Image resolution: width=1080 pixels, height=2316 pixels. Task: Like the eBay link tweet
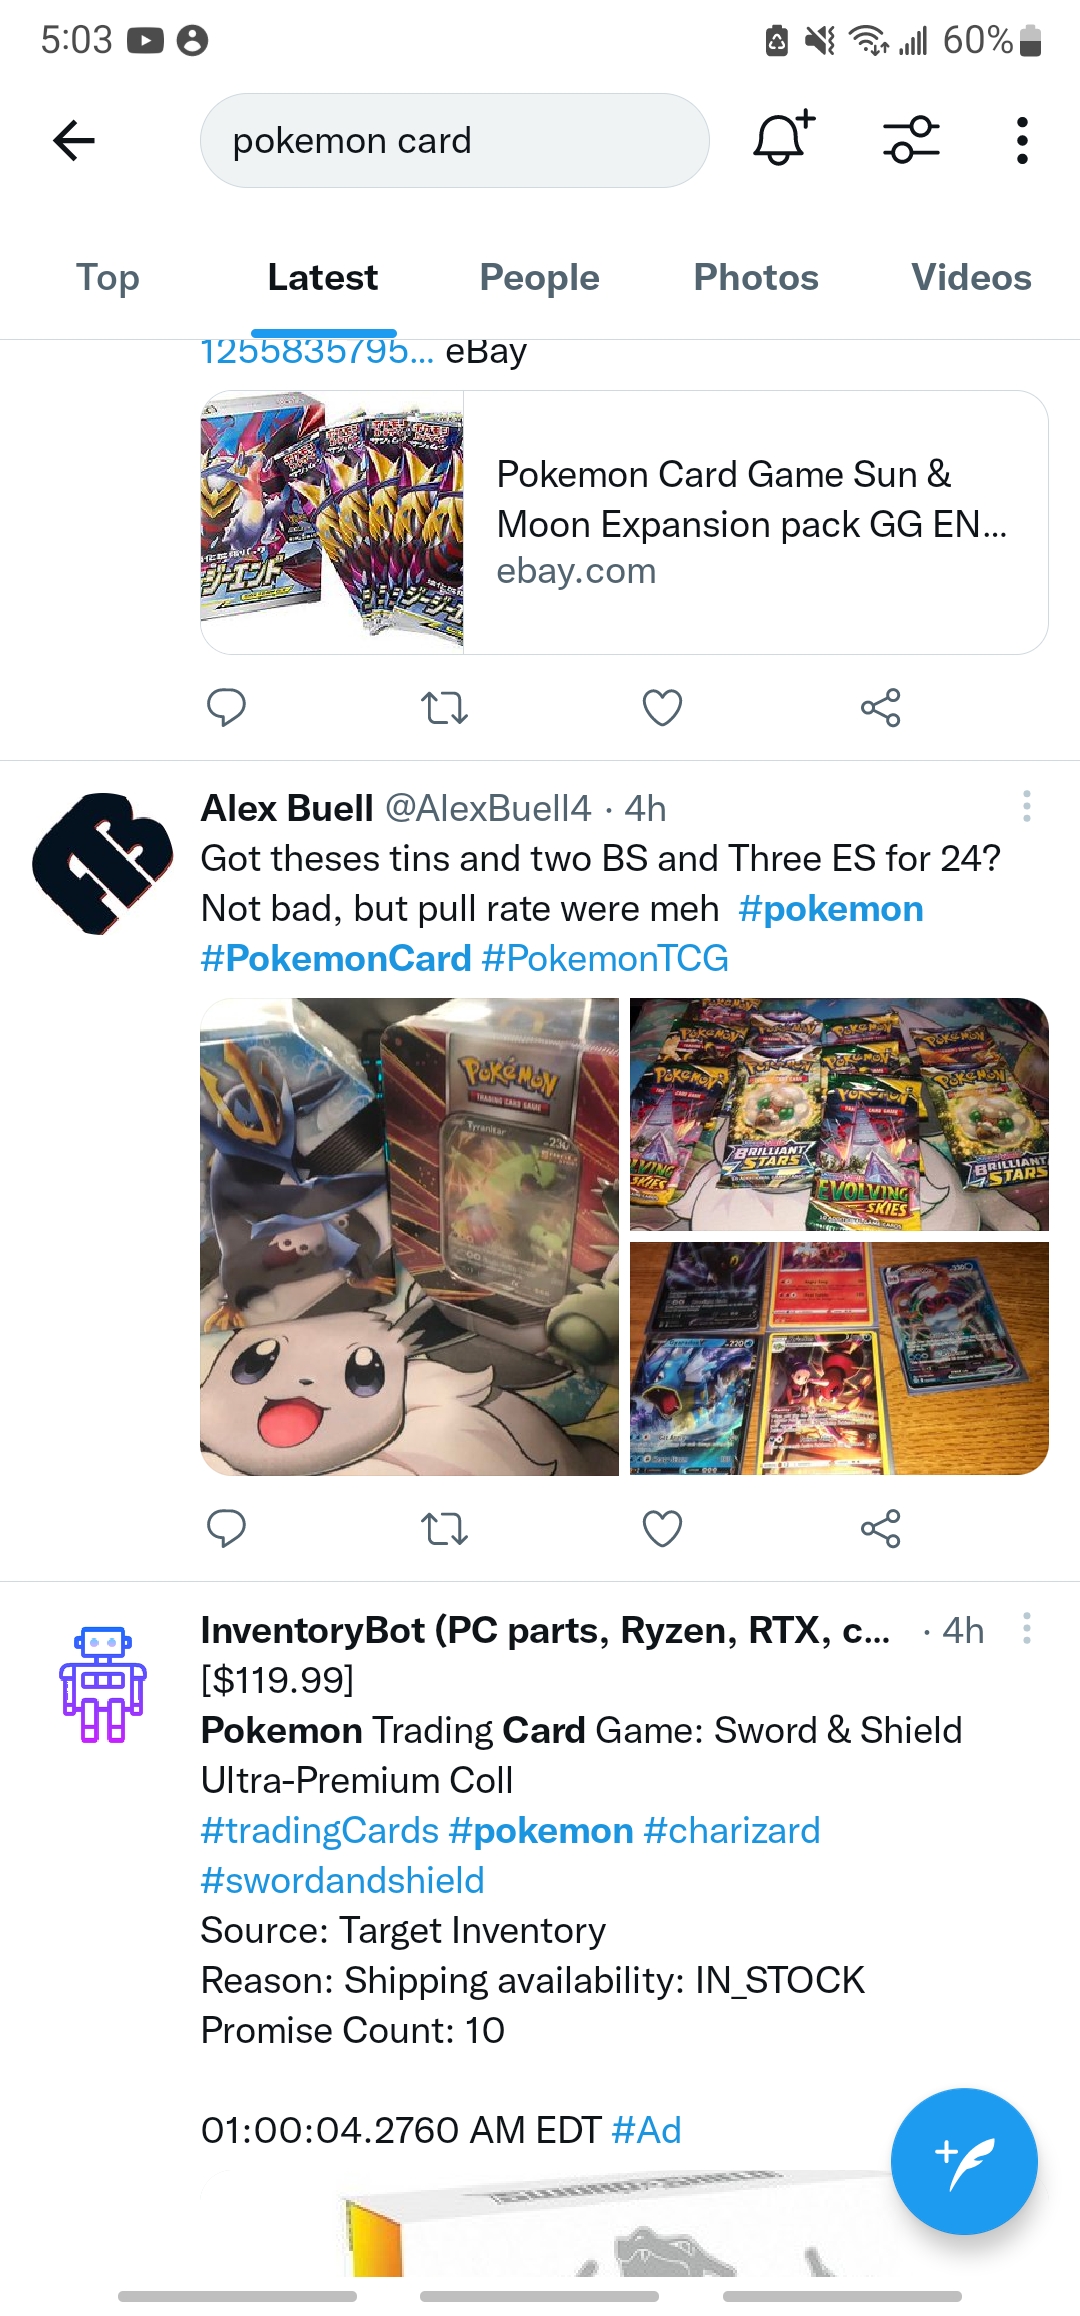pos(662,708)
